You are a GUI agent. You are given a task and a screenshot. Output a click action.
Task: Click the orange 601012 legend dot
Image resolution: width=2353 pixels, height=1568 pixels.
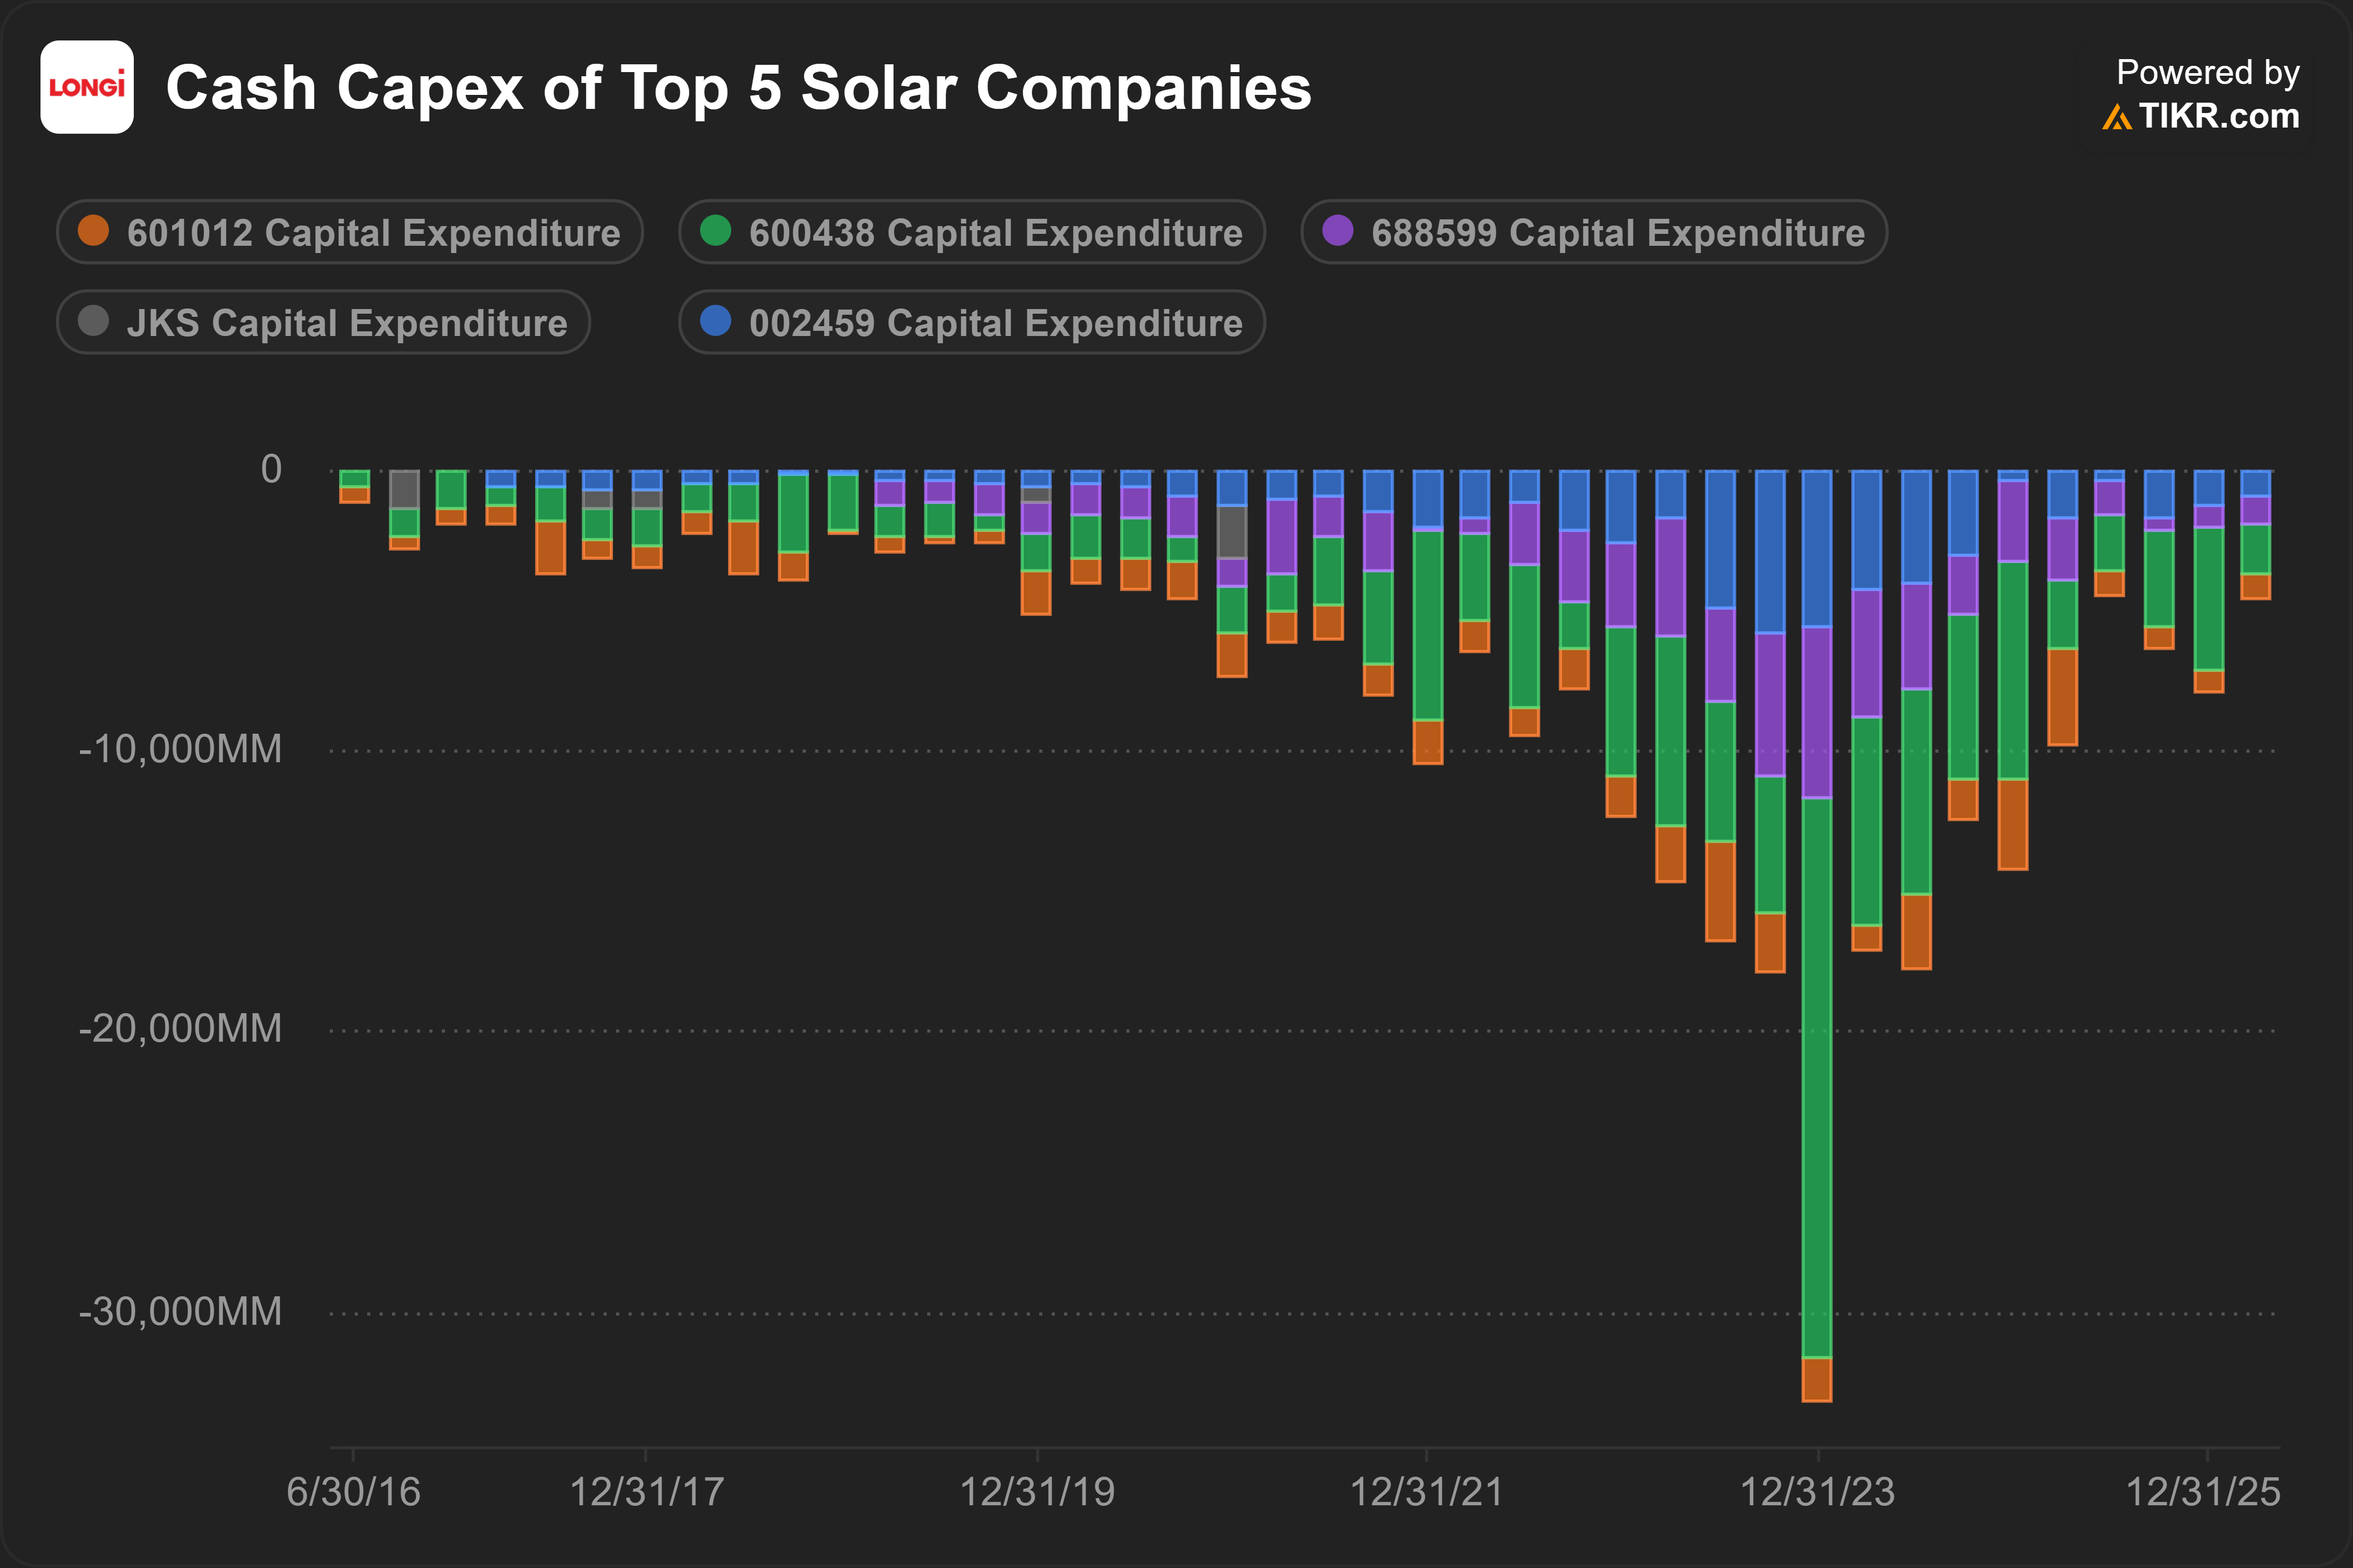click(93, 231)
